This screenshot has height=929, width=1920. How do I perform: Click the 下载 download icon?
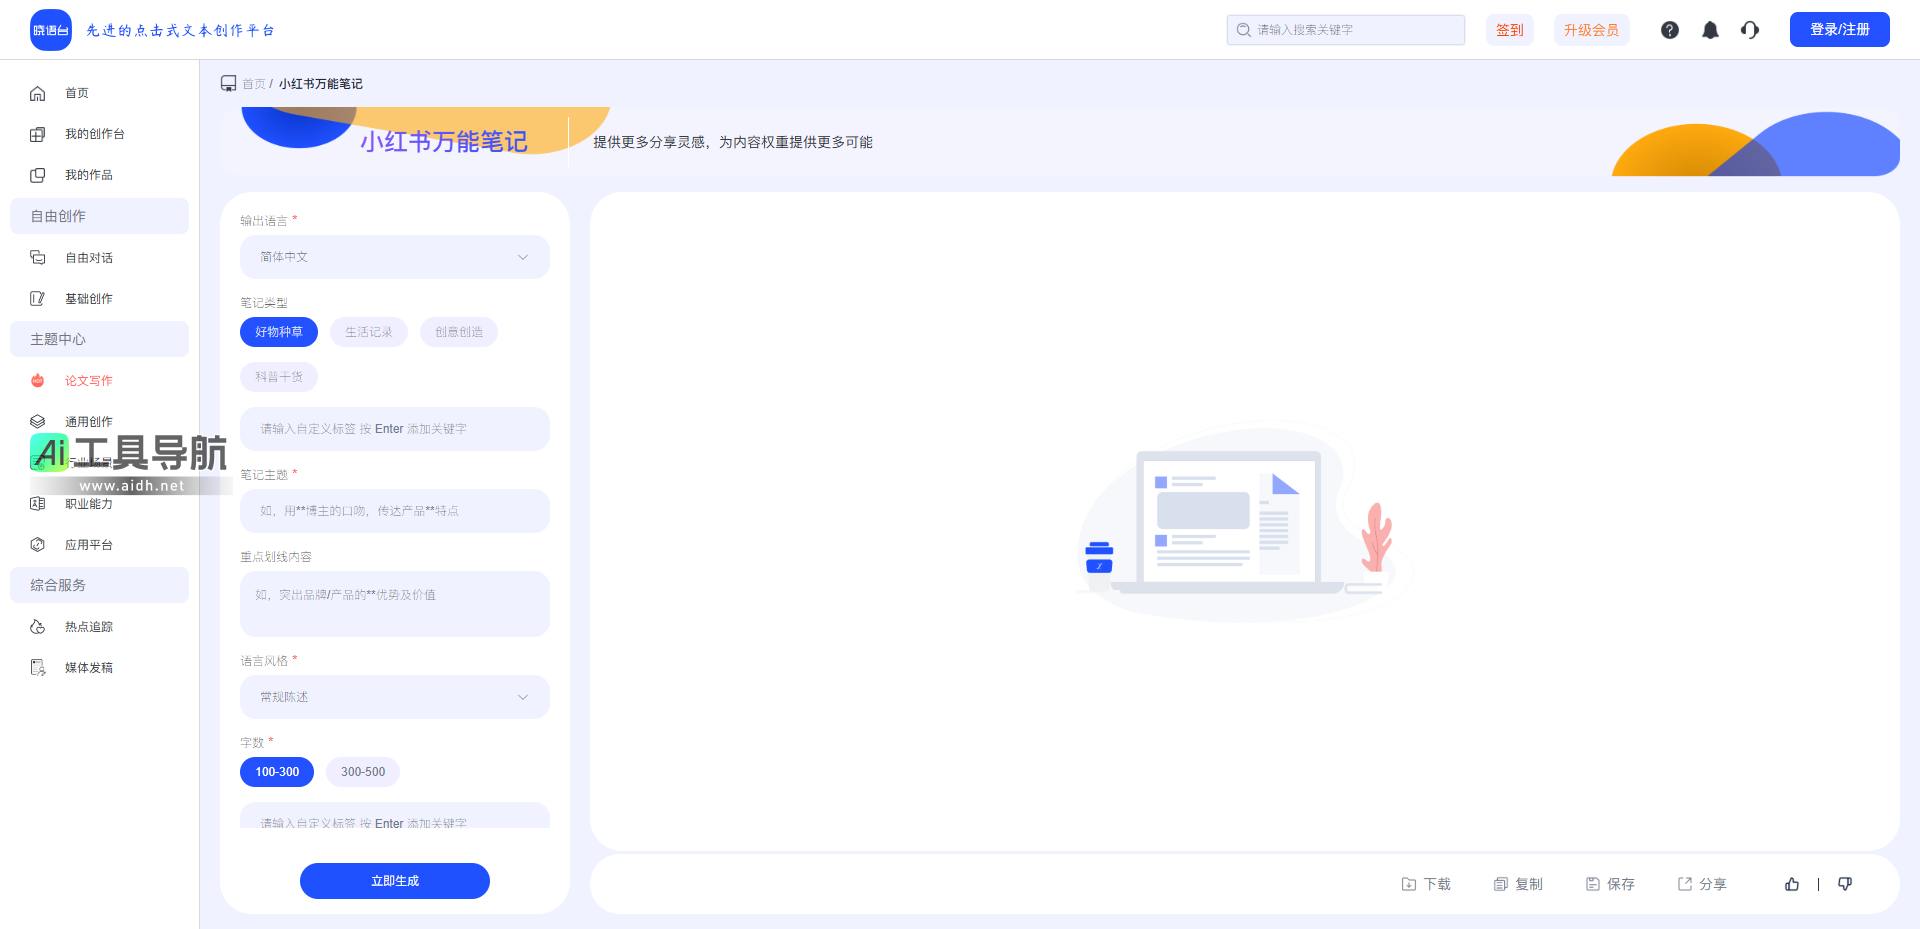(x=1409, y=884)
